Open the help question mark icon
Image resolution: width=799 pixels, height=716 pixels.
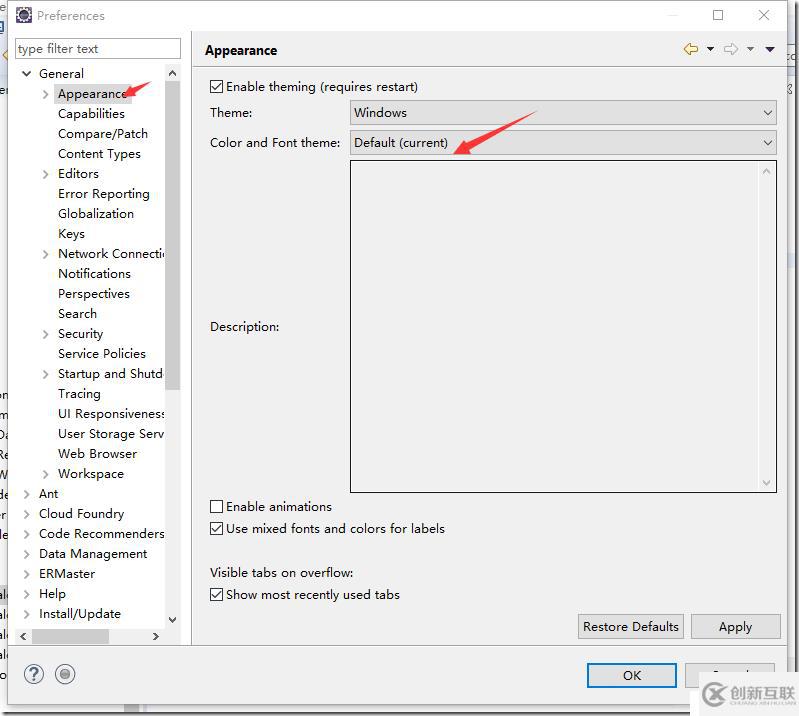click(34, 674)
